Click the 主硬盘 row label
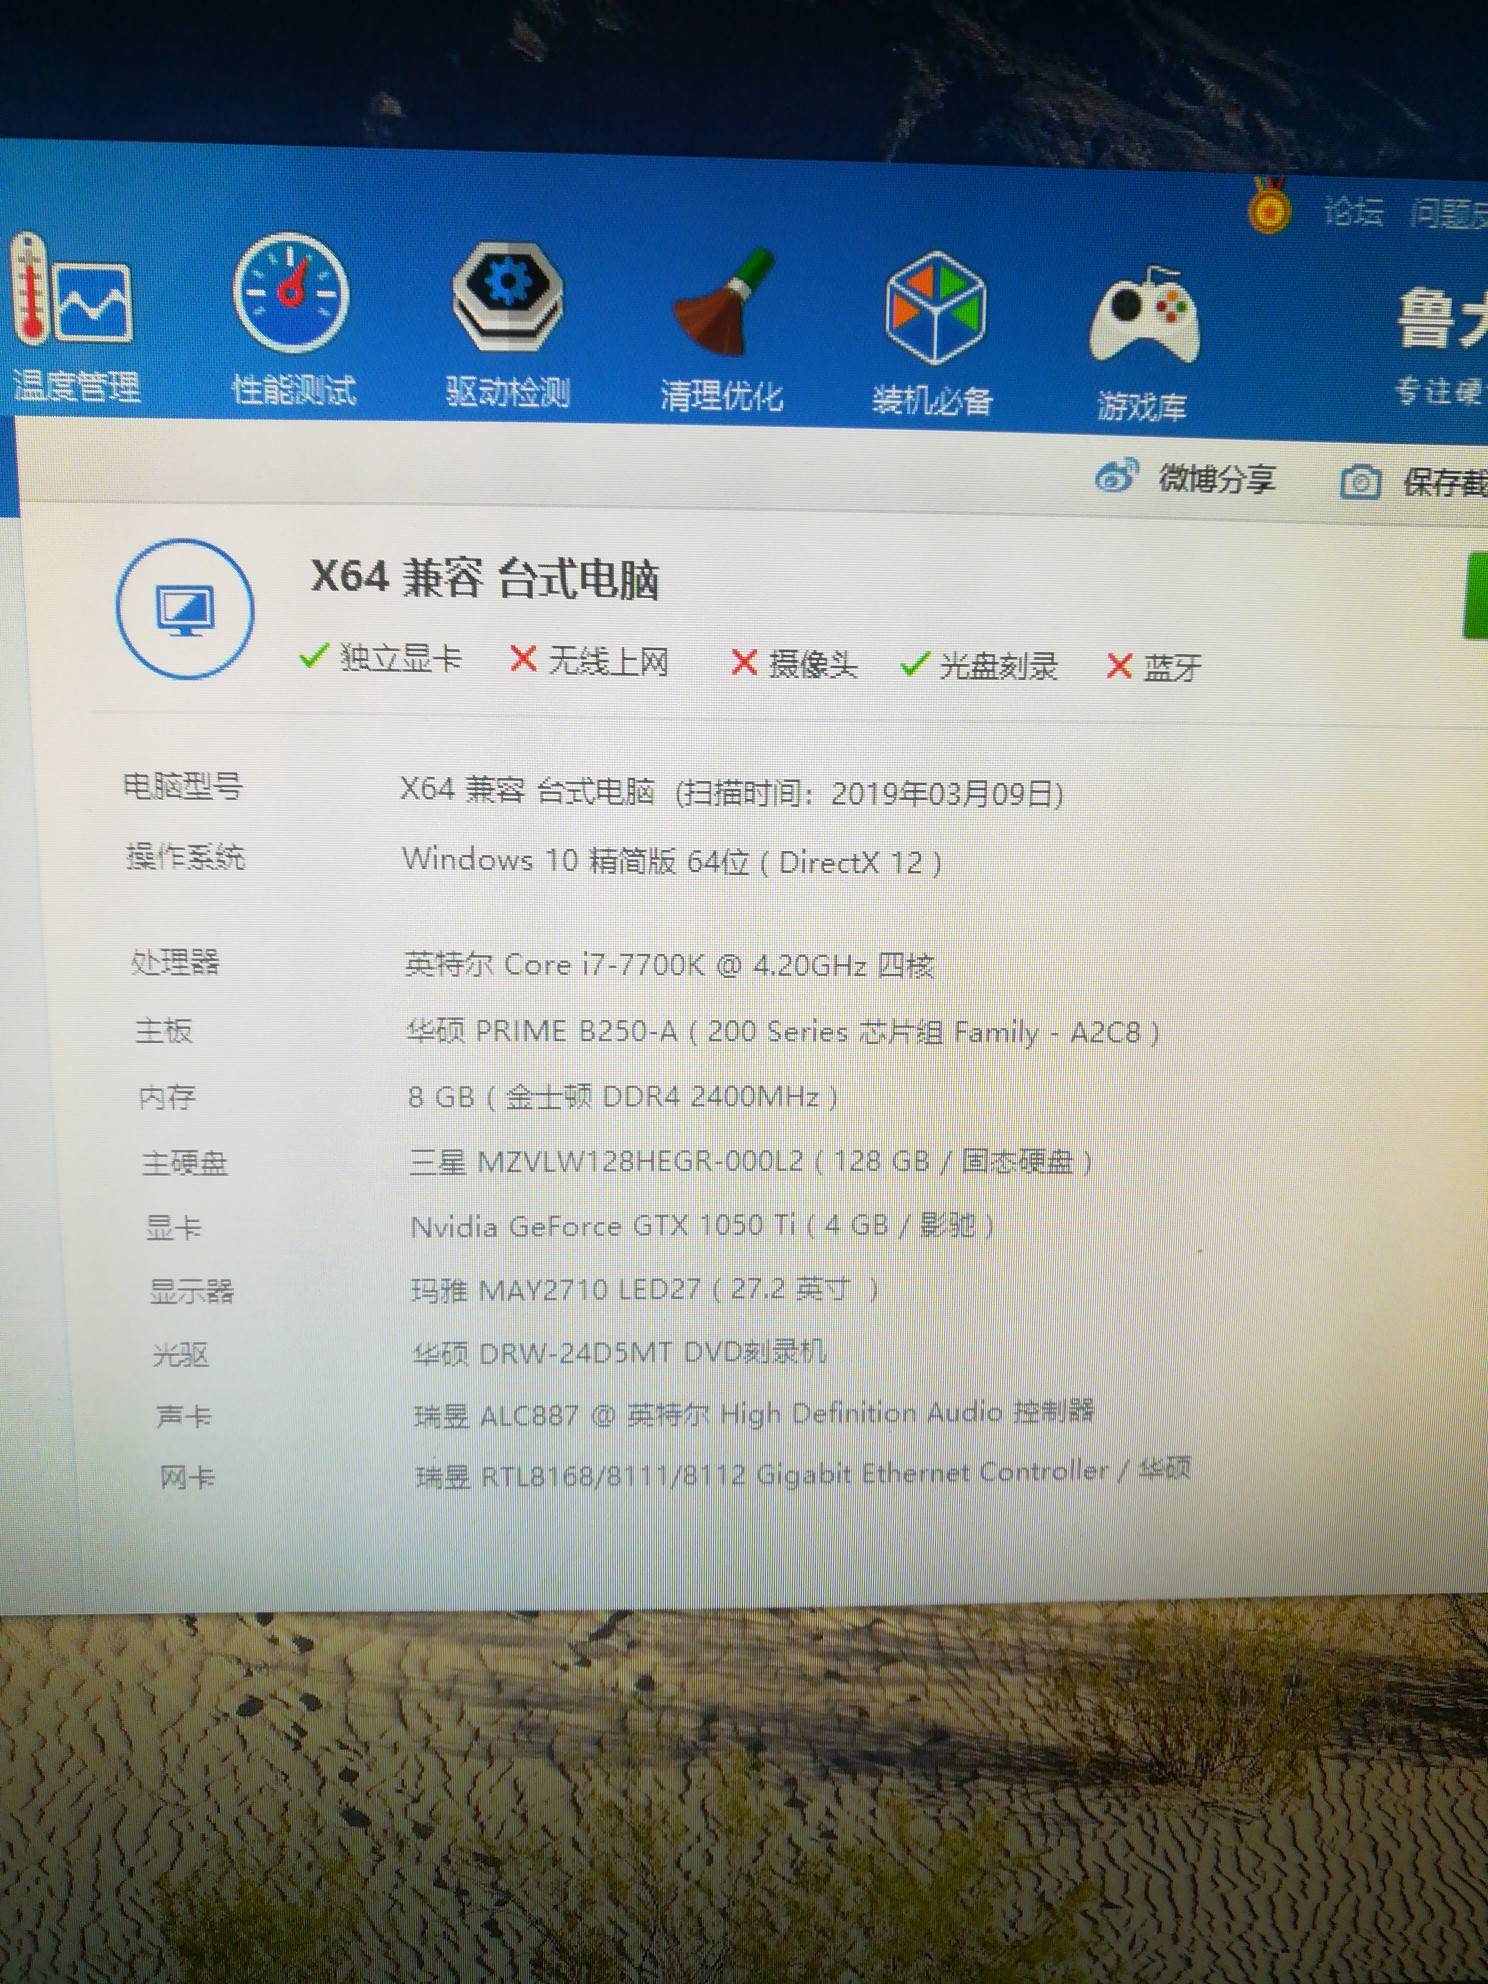The width and height of the screenshot is (1488, 1984). [185, 1162]
